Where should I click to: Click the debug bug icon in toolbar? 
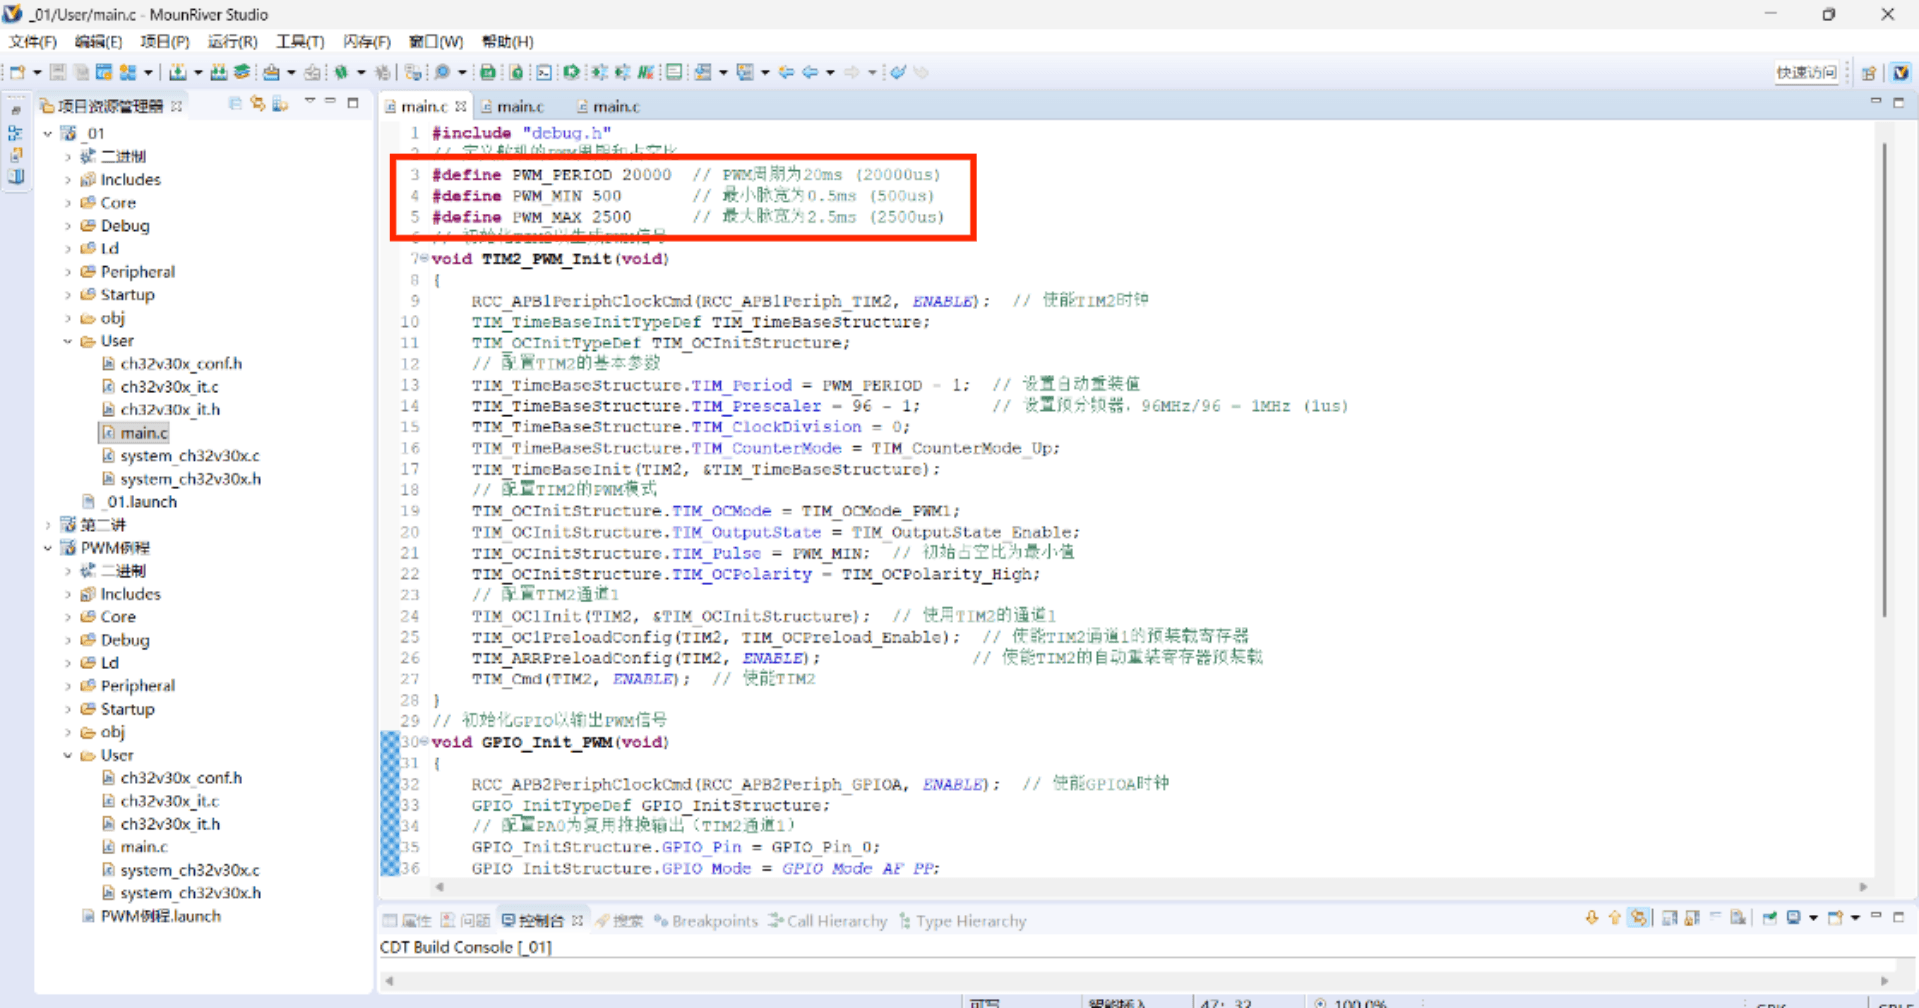coord(341,72)
